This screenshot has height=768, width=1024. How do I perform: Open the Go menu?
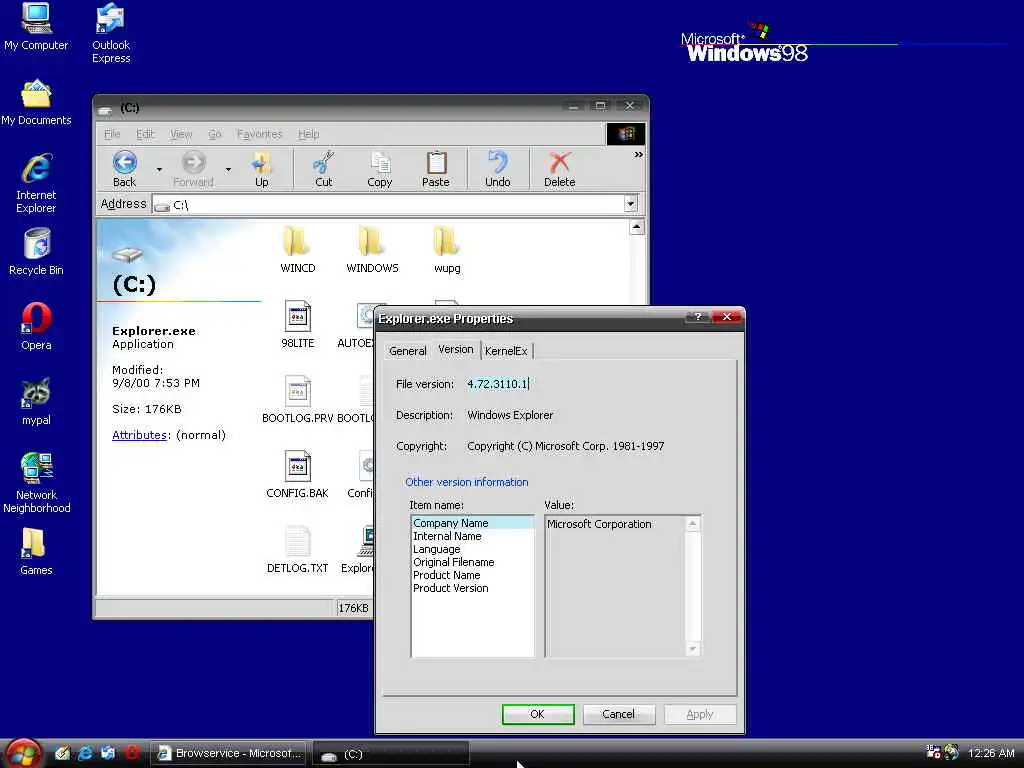tap(215, 134)
